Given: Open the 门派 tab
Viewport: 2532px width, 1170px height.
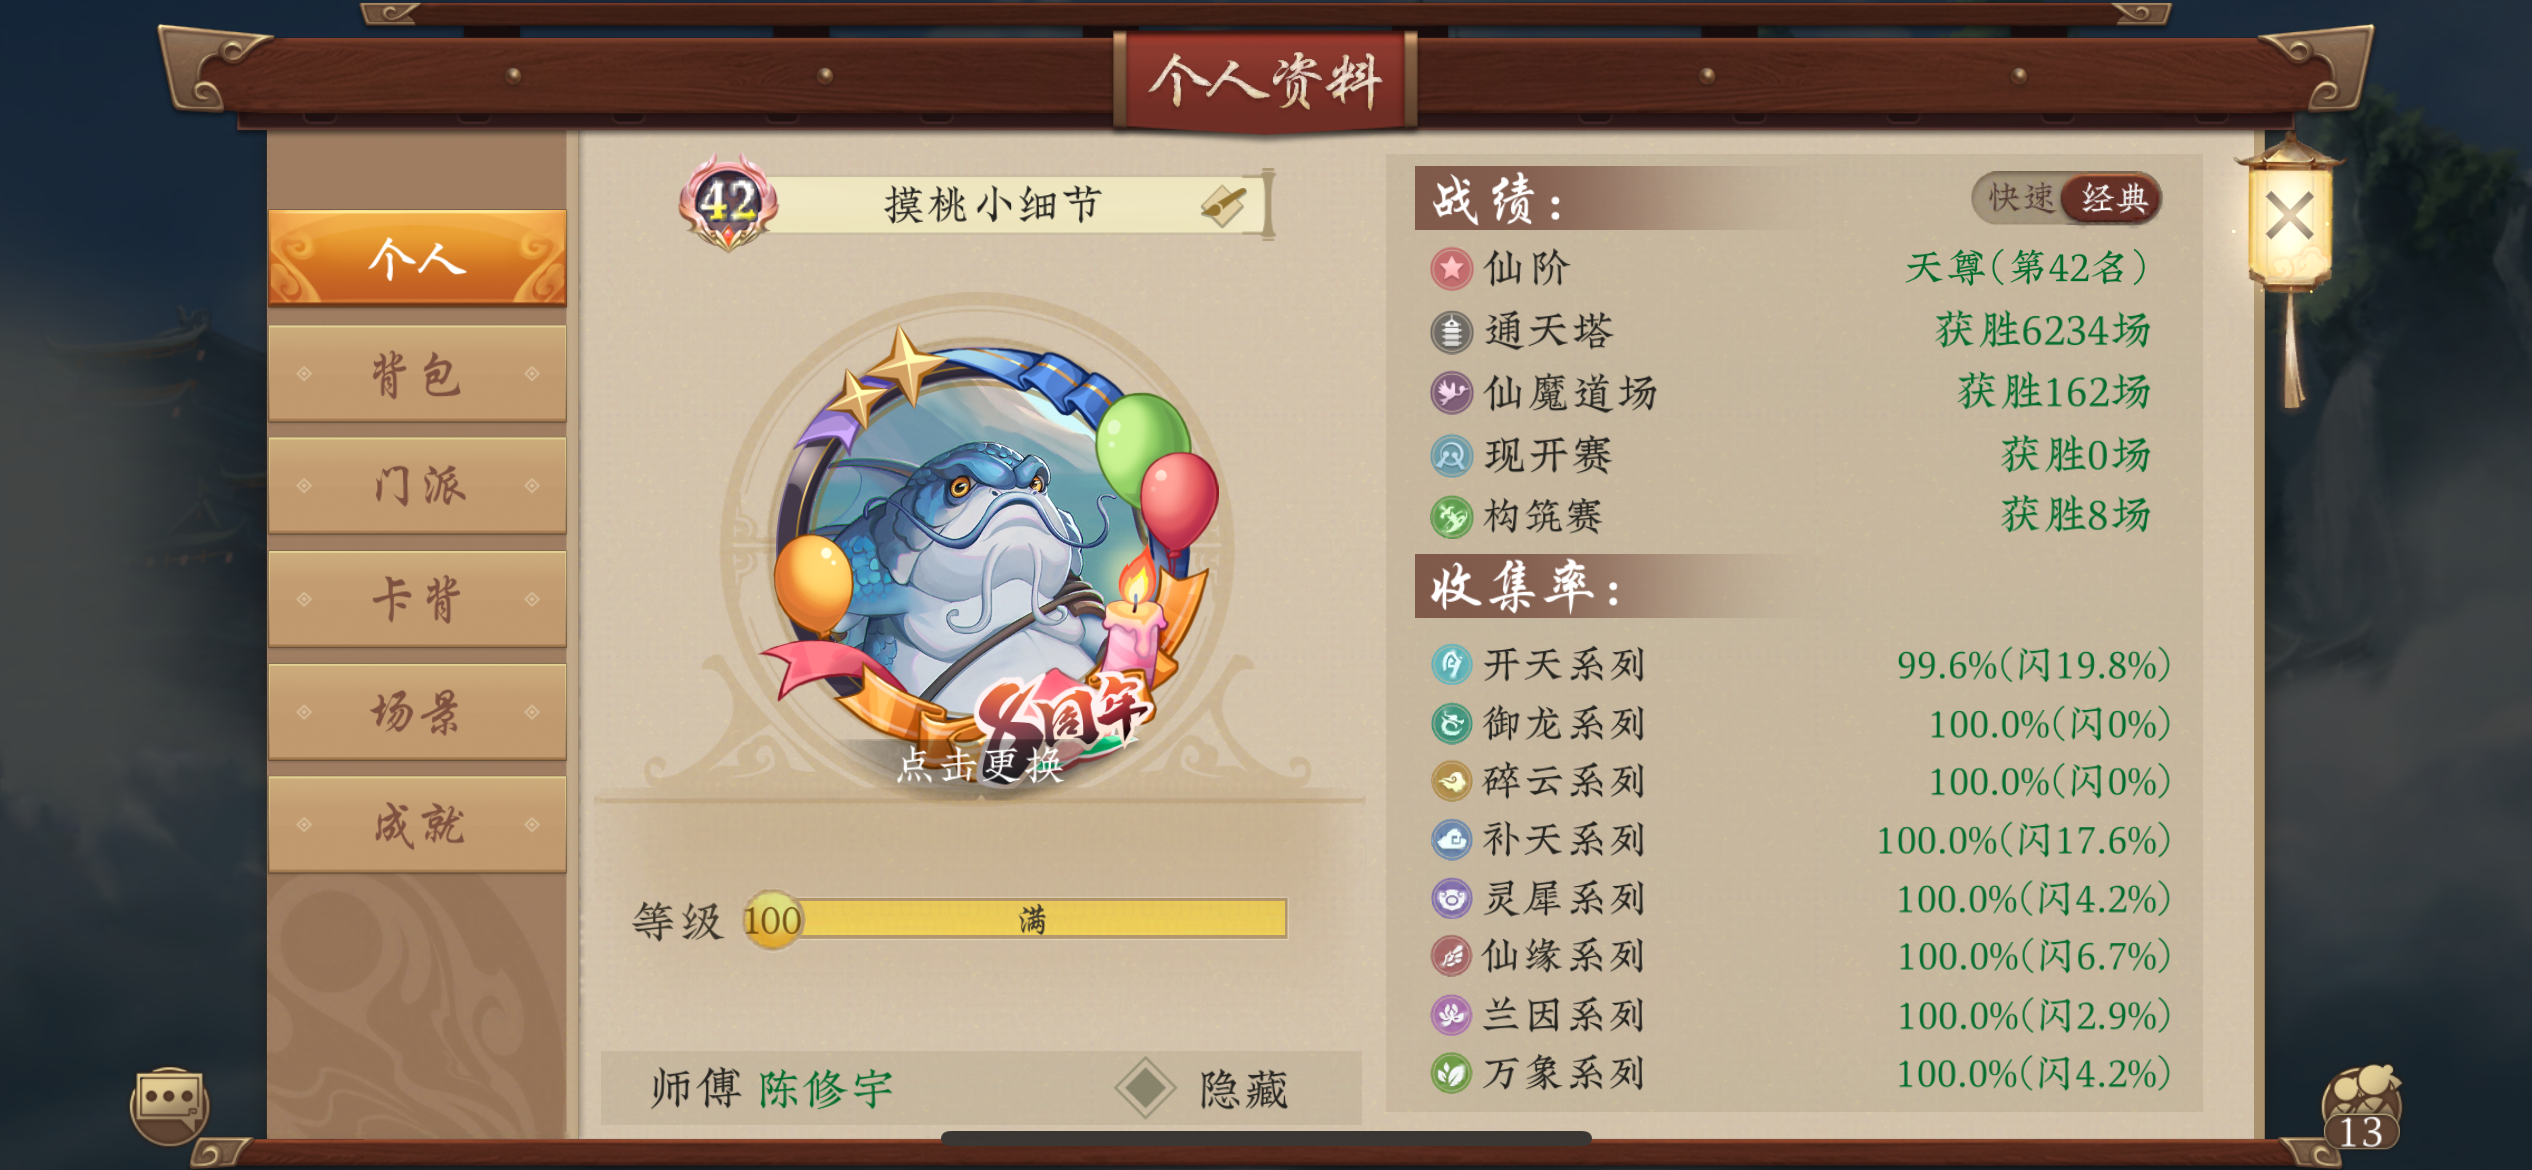Looking at the screenshot, I should point(417,486).
